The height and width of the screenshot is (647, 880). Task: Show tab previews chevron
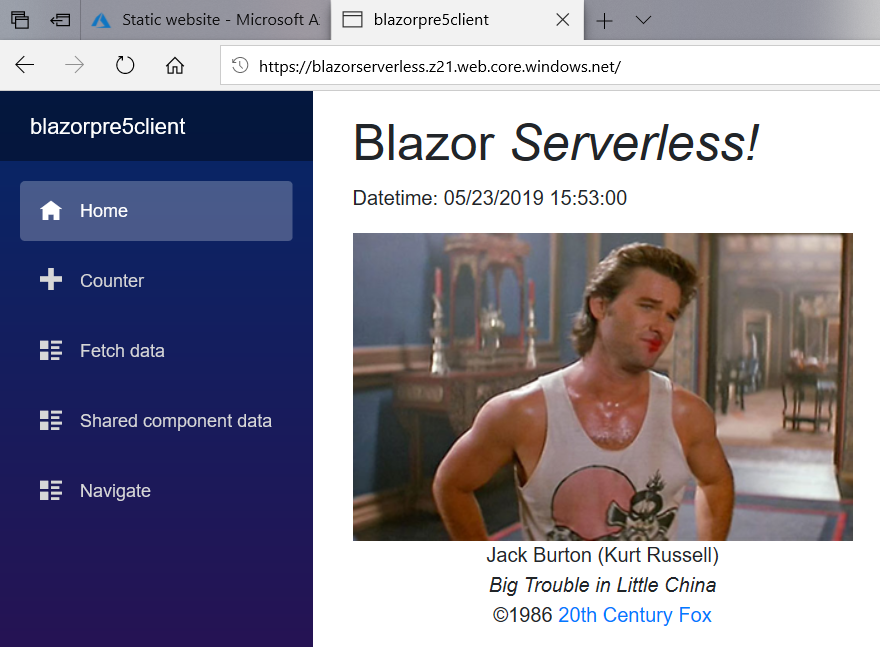tap(643, 20)
